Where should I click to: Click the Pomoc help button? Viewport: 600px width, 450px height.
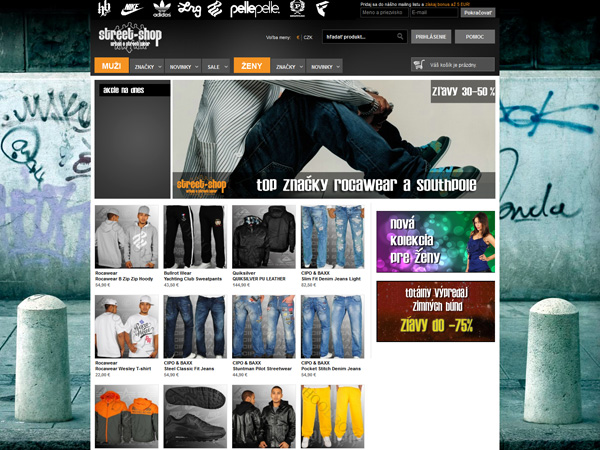474,36
